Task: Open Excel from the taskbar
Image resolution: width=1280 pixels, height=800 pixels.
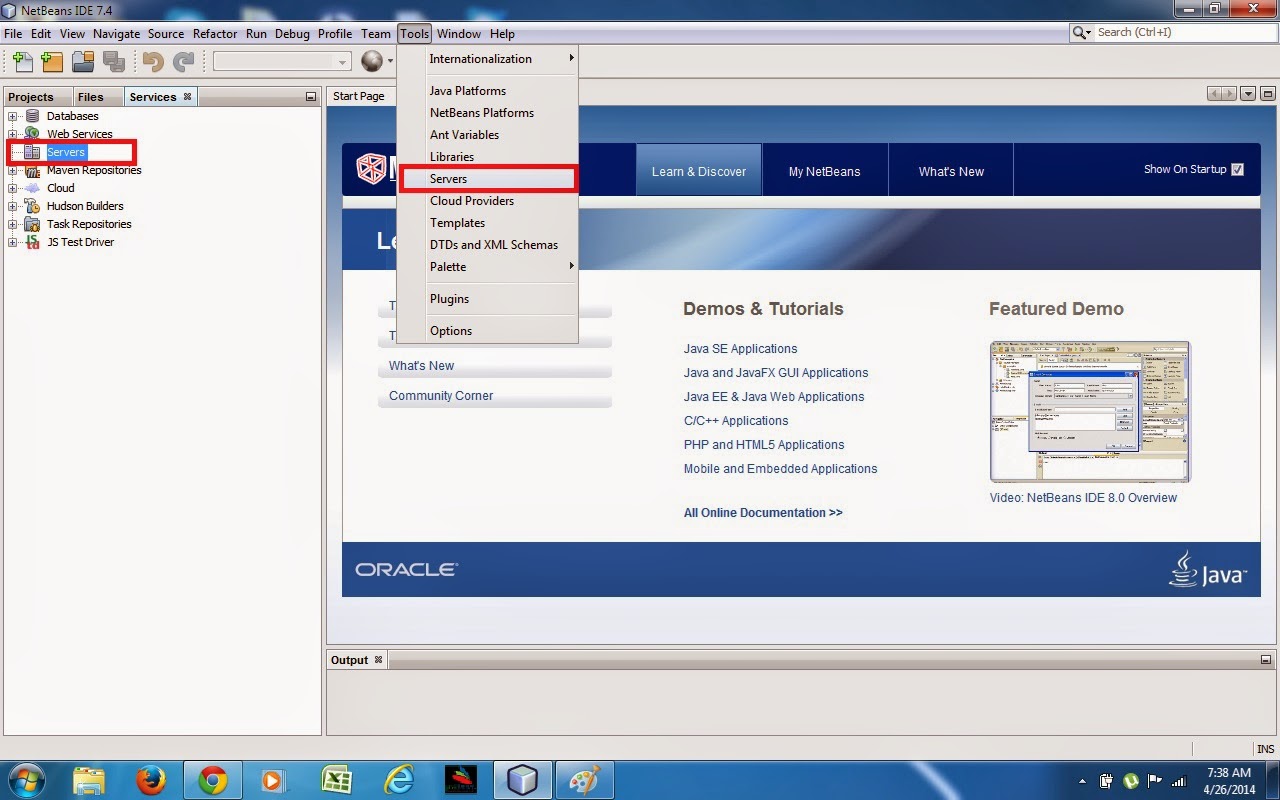Action: pos(336,780)
